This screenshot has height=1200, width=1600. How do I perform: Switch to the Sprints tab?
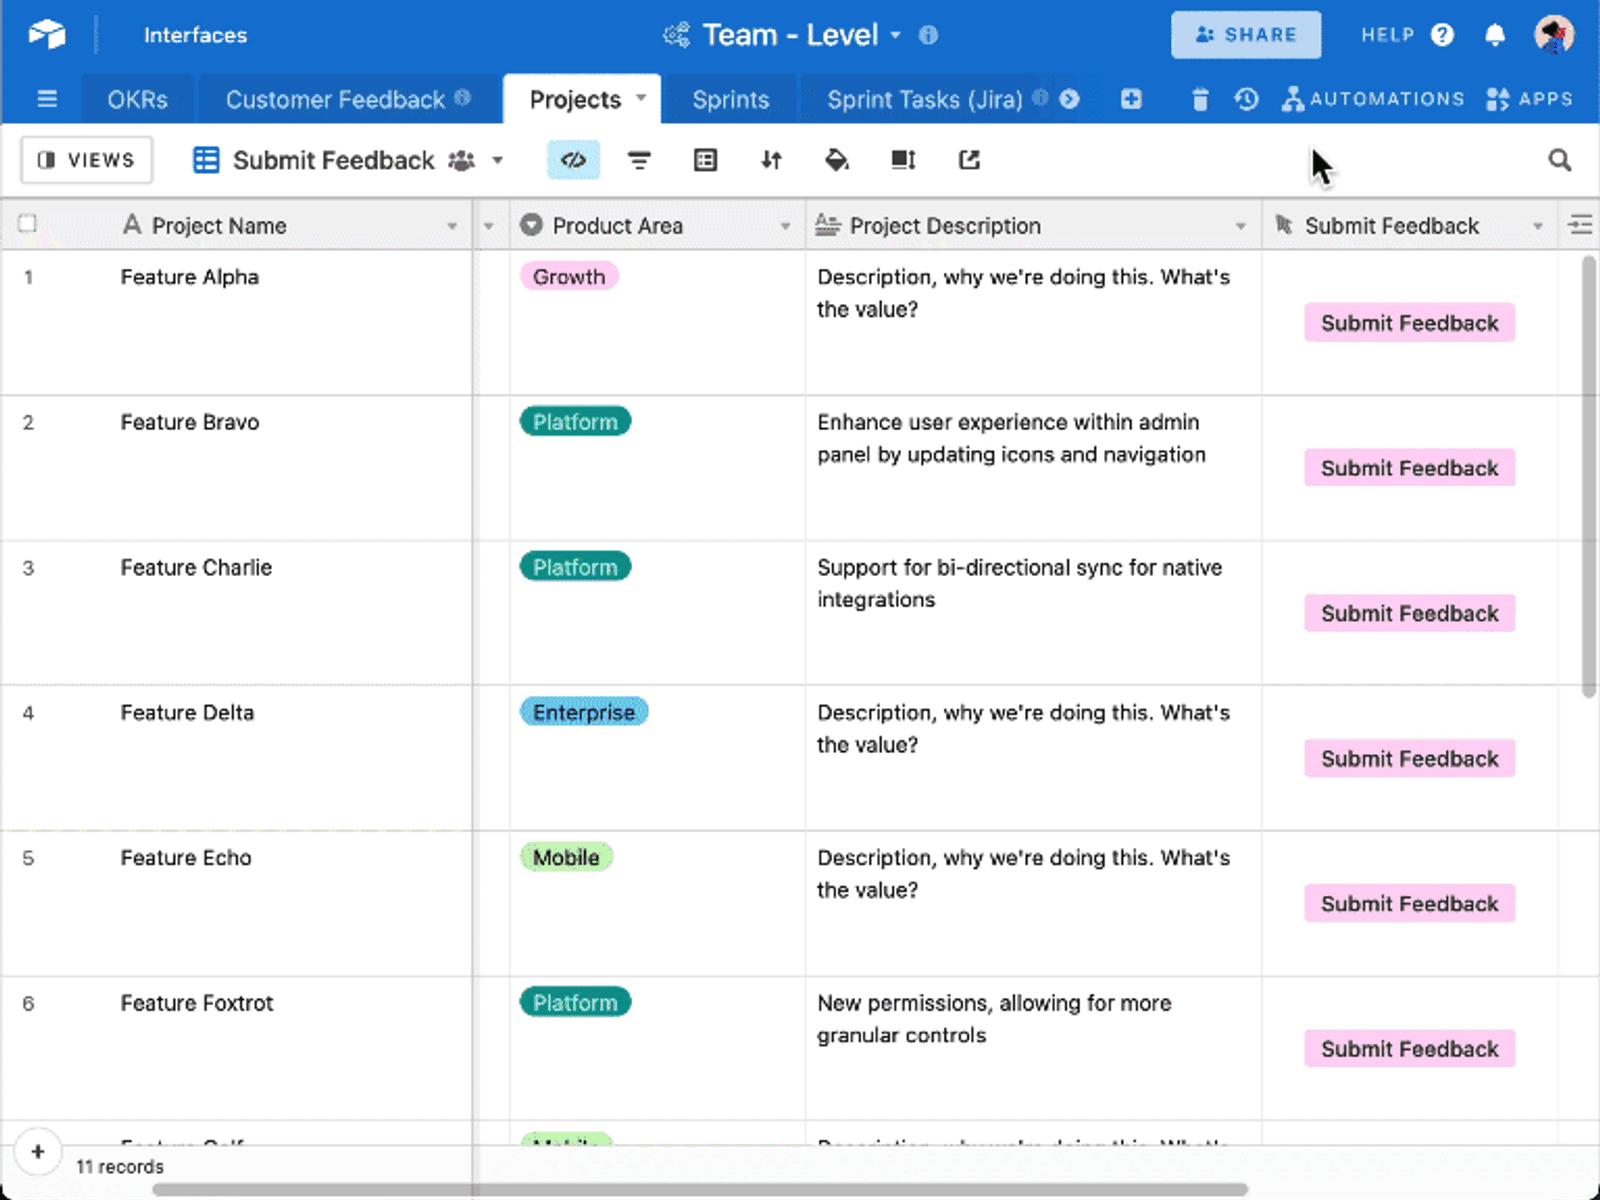pyautogui.click(x=731, y=100)
